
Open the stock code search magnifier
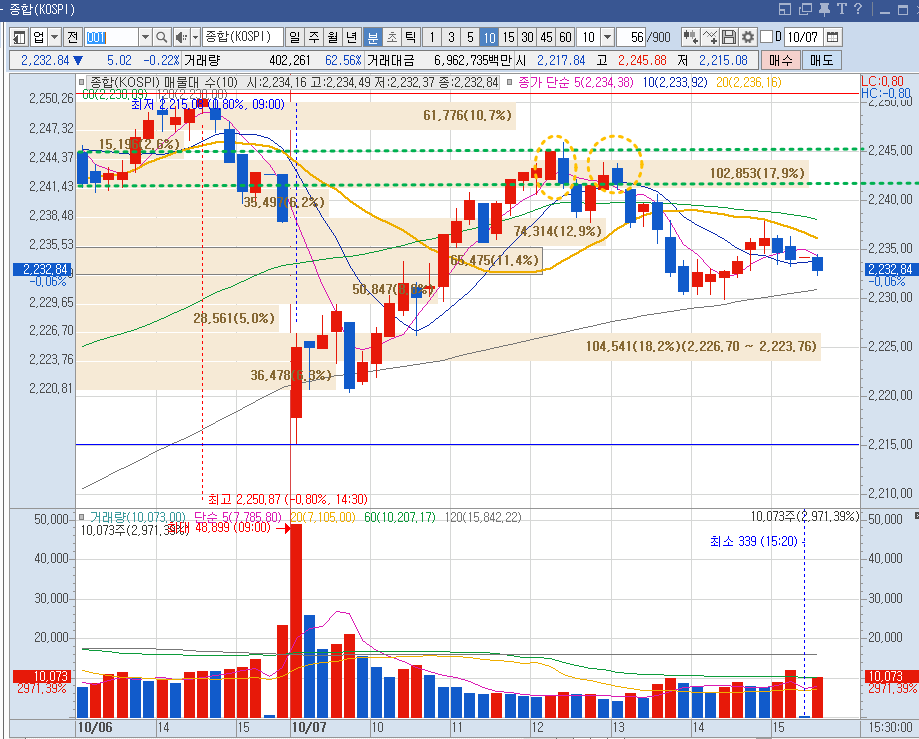162,38
